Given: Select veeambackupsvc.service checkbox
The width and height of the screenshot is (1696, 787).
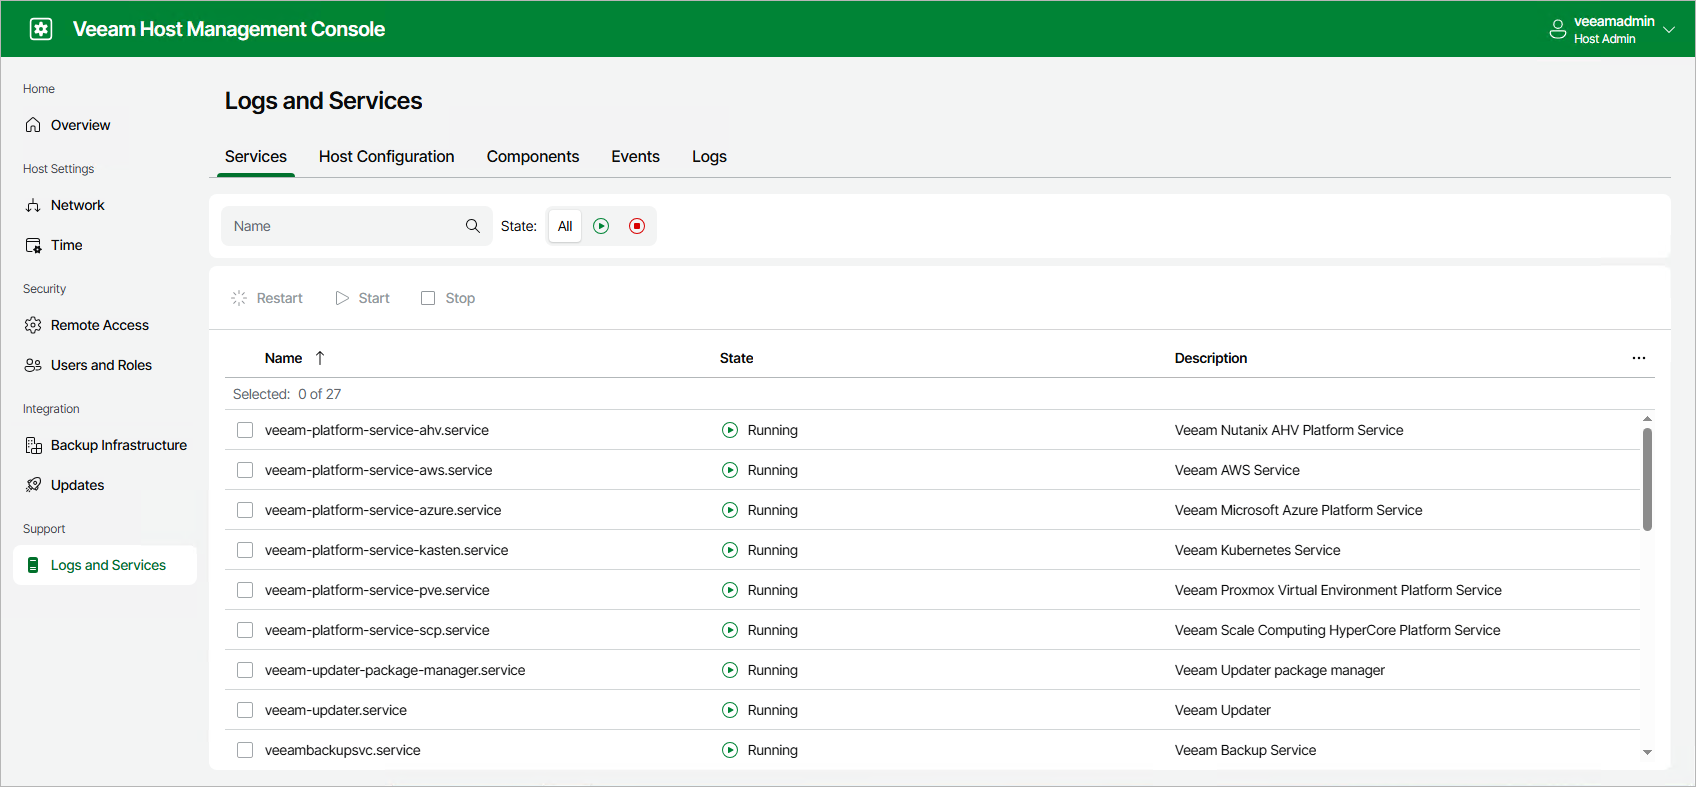Looking at the screenshot, I should 245,750.
